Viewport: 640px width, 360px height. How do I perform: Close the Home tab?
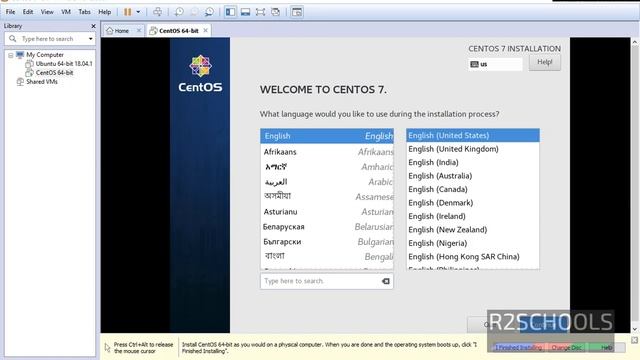(x=139, y=30)
